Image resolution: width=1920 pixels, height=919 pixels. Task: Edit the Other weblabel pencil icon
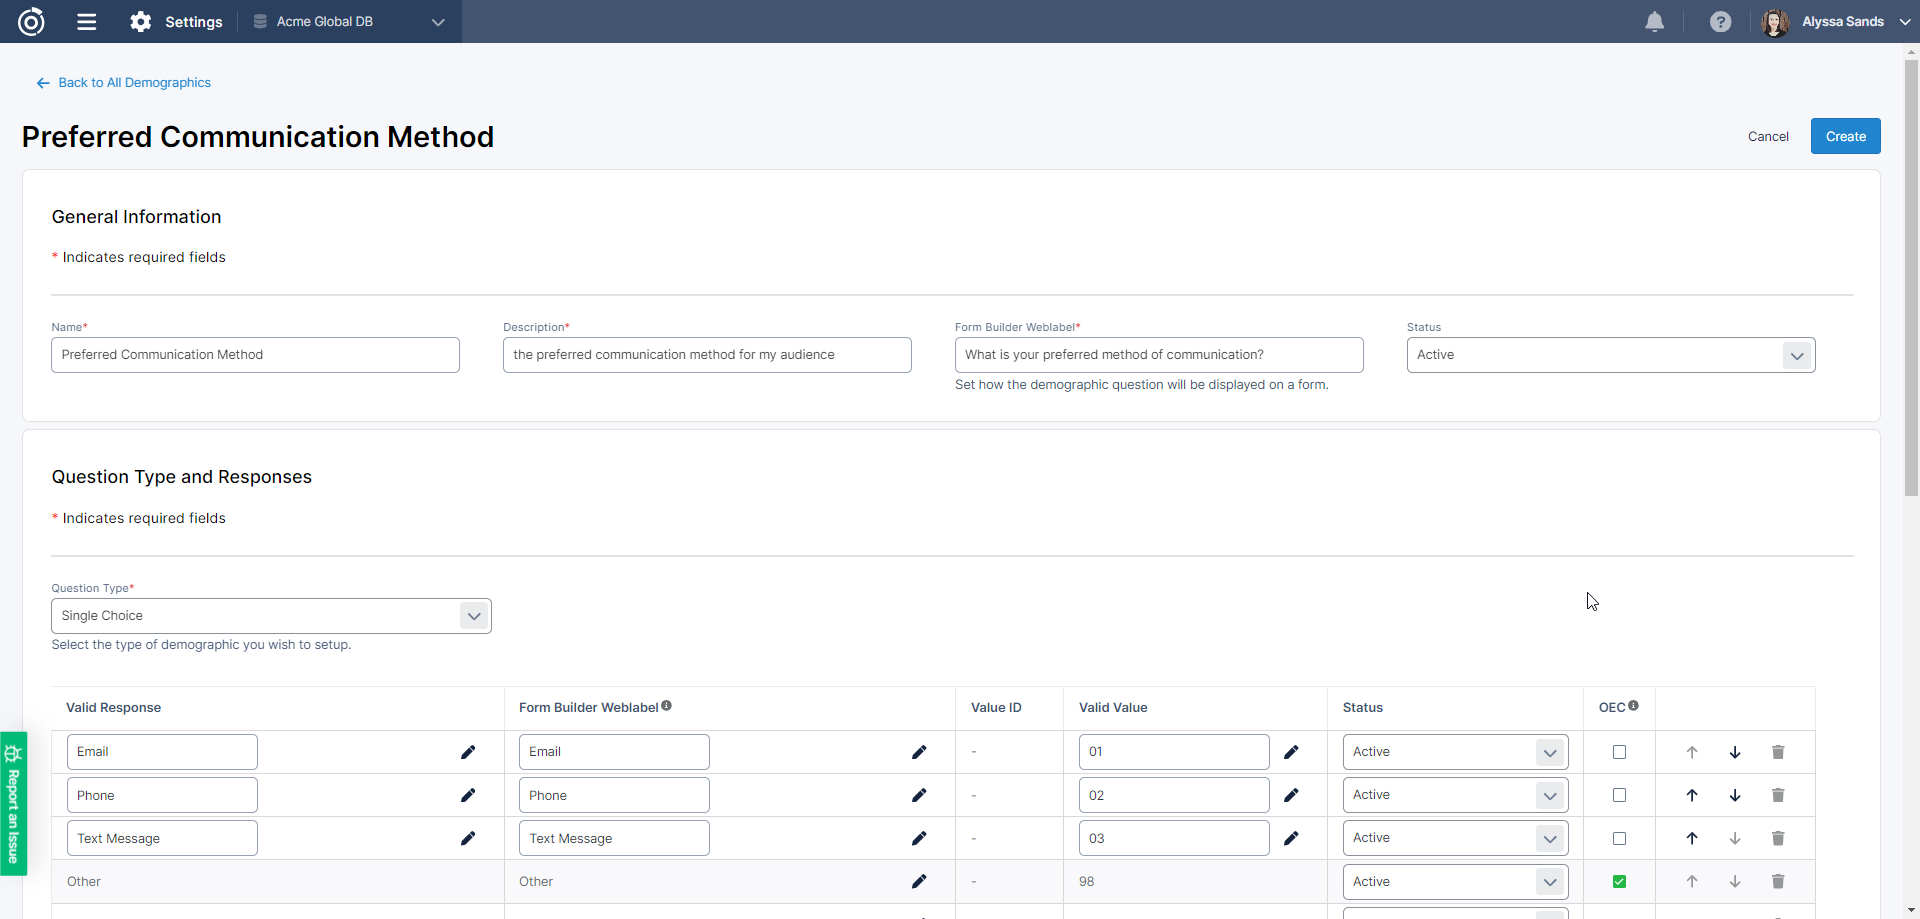tap(919, 881)
